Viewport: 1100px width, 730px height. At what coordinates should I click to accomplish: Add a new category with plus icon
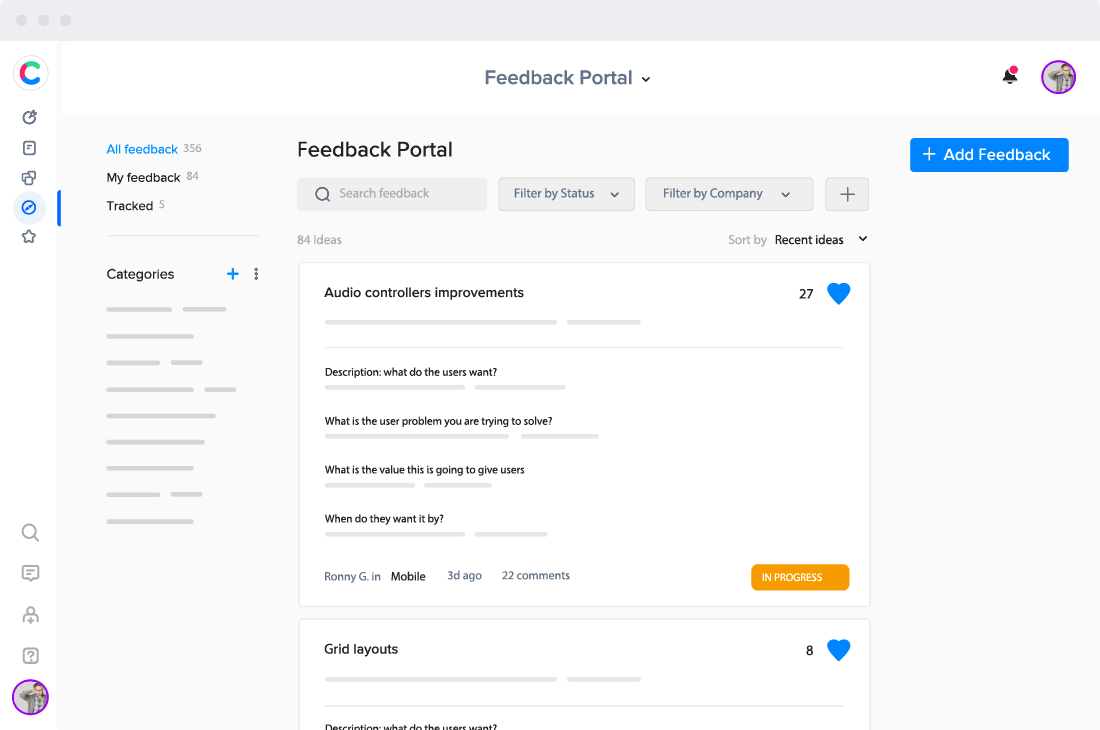(233, 274)
